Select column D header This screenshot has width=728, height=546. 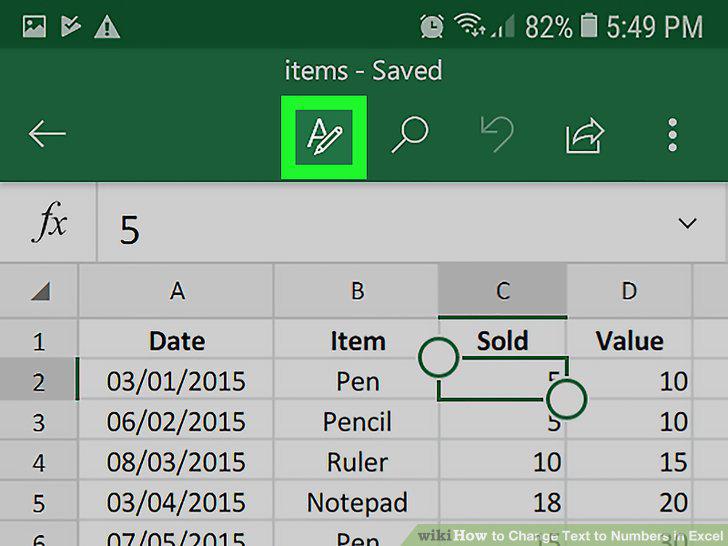coord(629,291)
